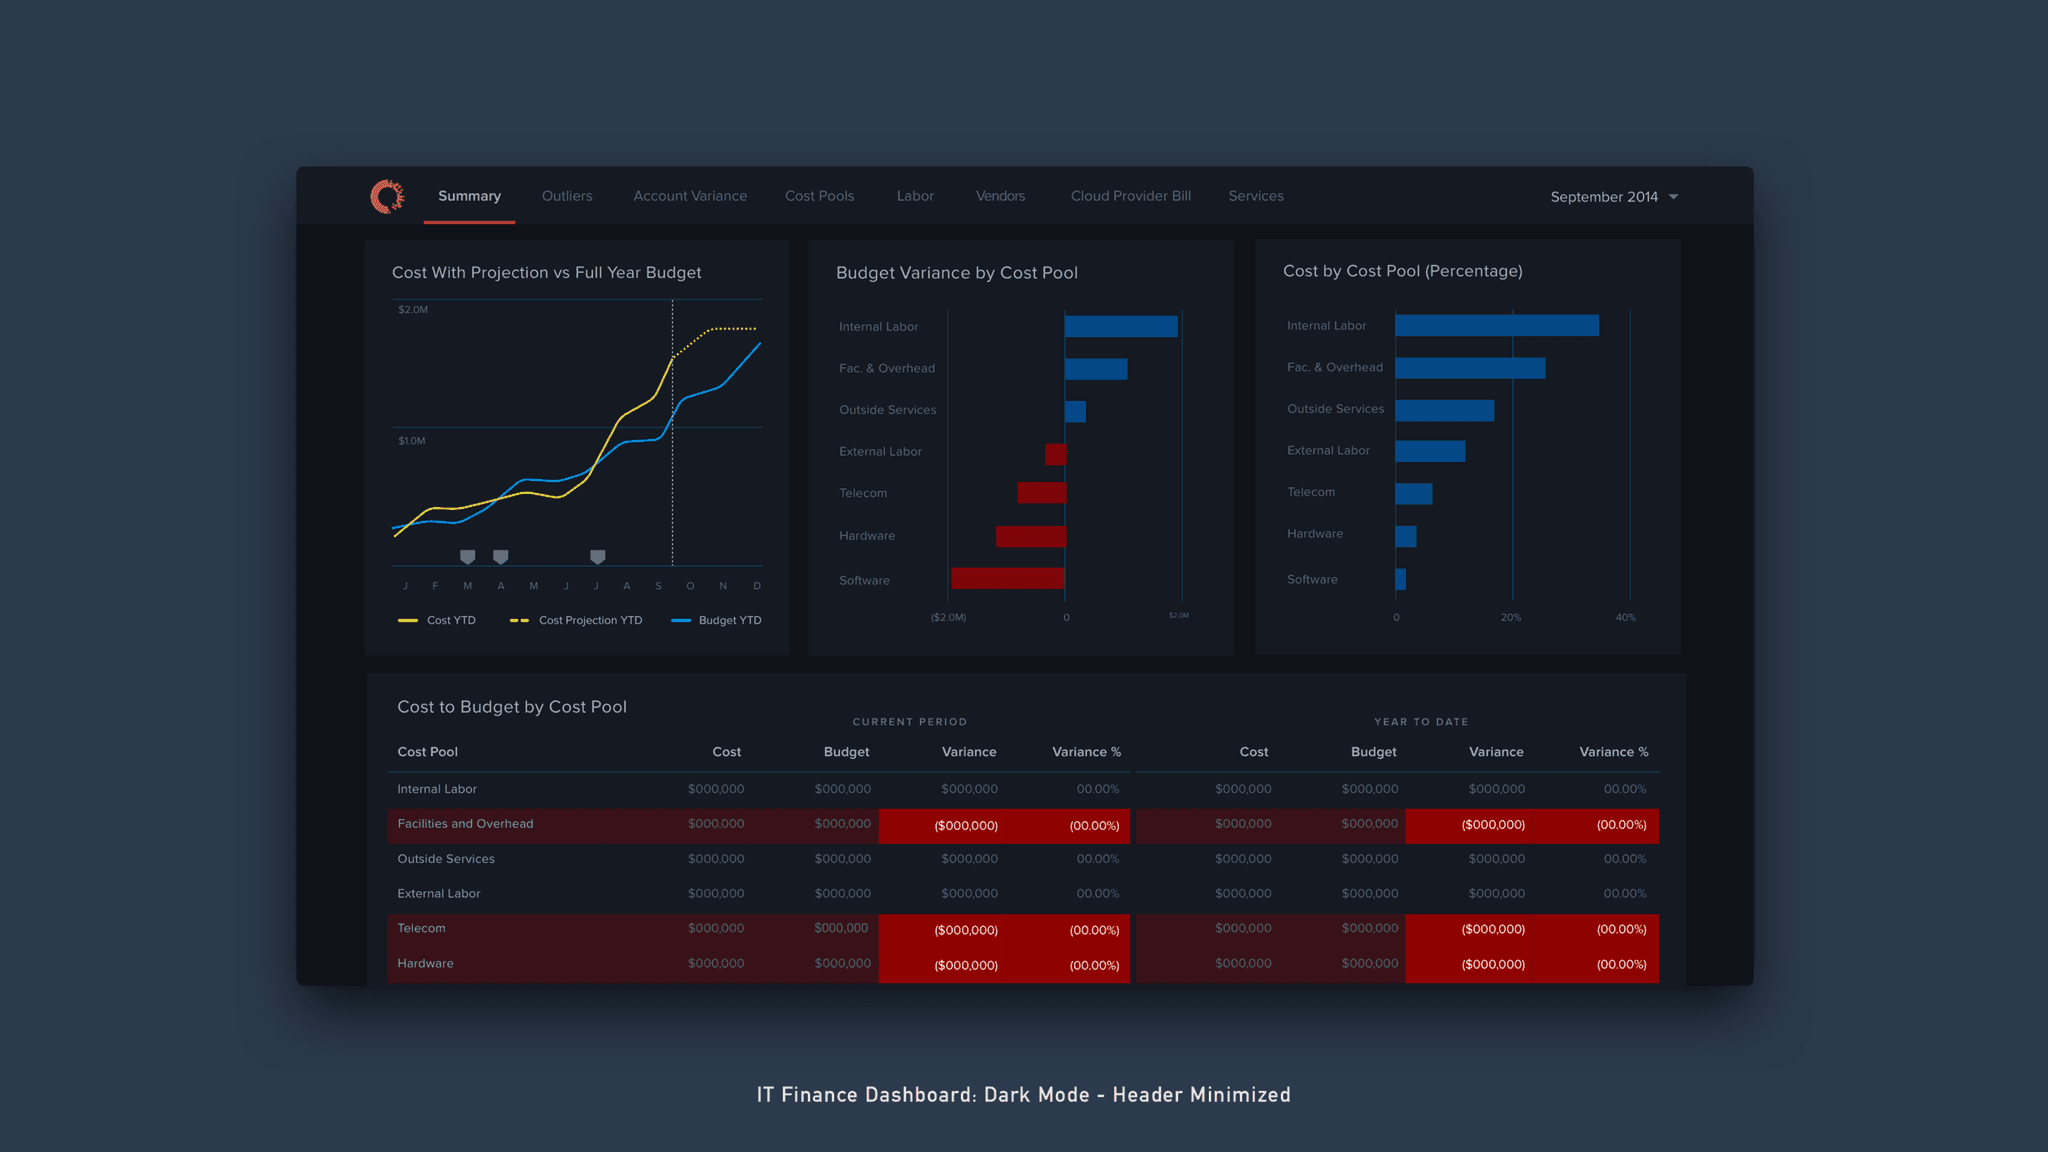Open the Account Variance tab
This screenshot has width=2048, height=1152.
[689, 196]
